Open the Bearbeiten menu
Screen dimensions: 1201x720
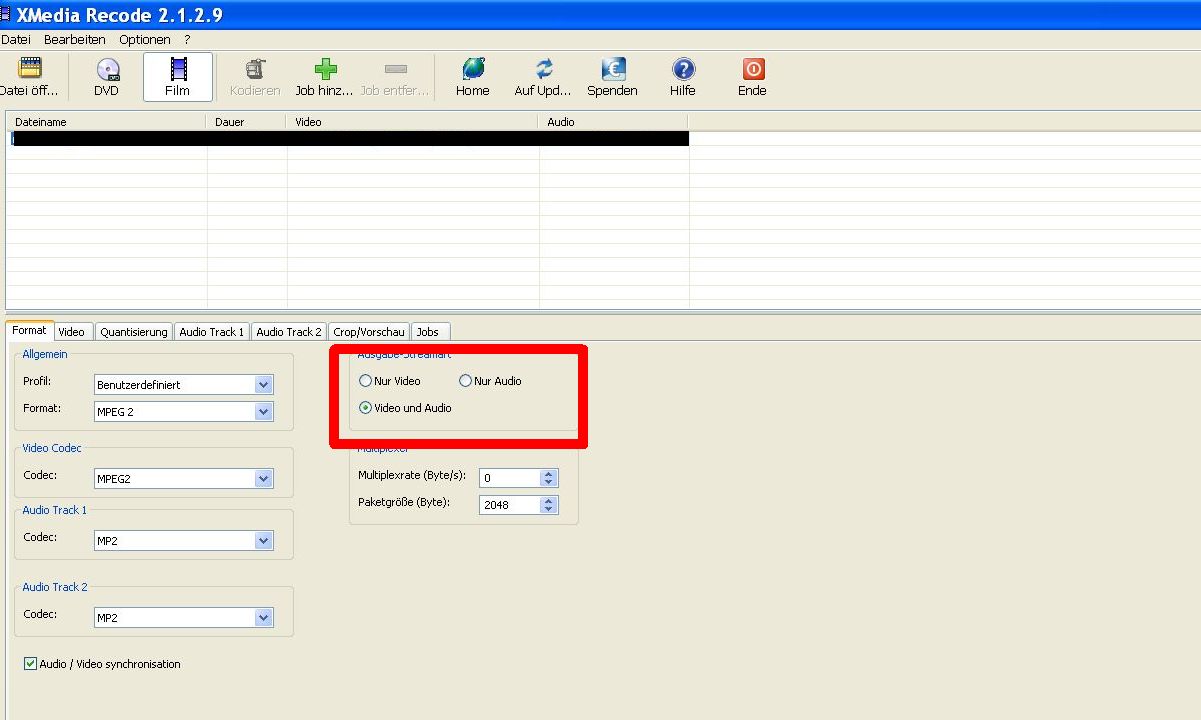pyautogui.click(x=75, y=40)
